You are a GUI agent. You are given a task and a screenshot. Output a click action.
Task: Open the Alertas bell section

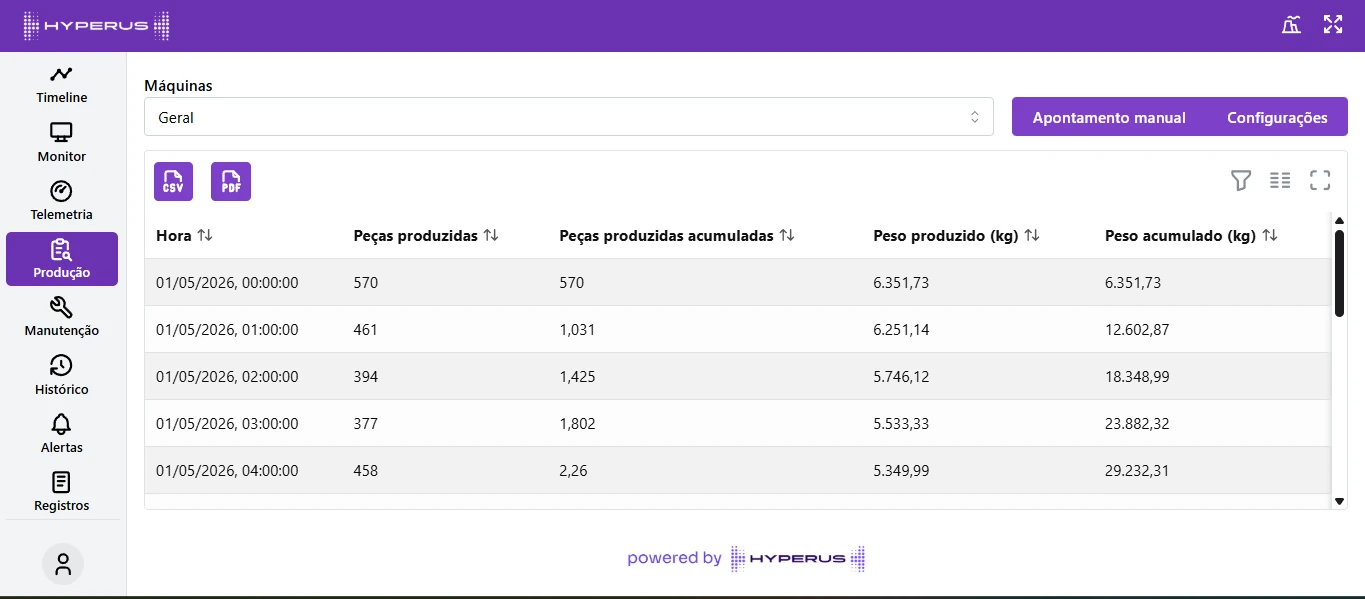click(62, 434)
